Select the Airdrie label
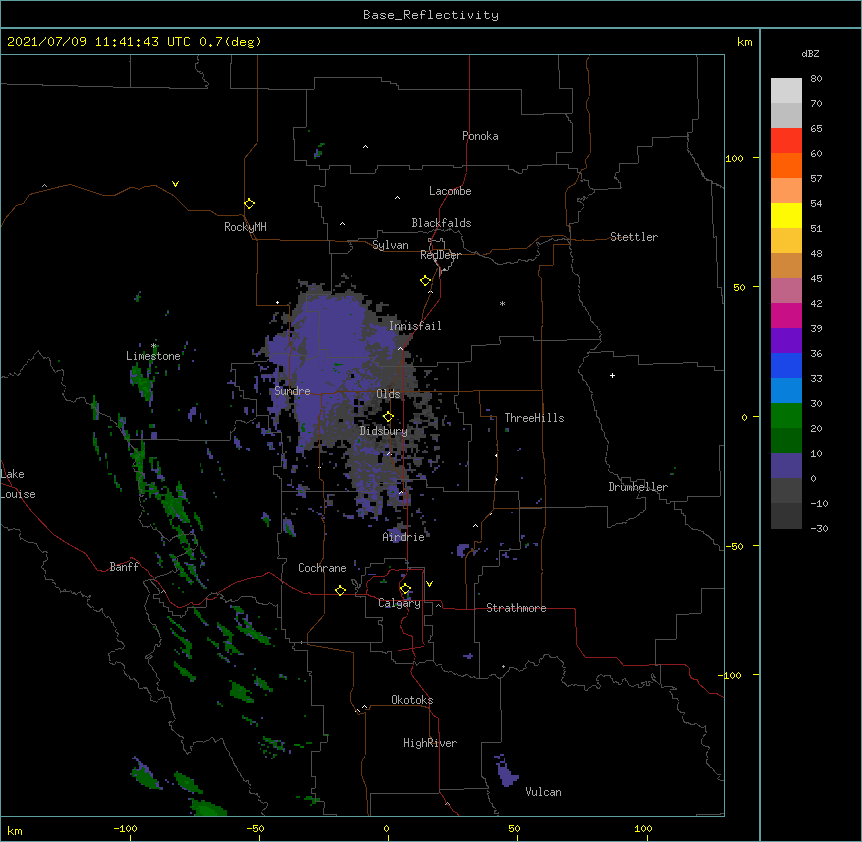Viewport: 862px width, 842px height. pos(404,537)
